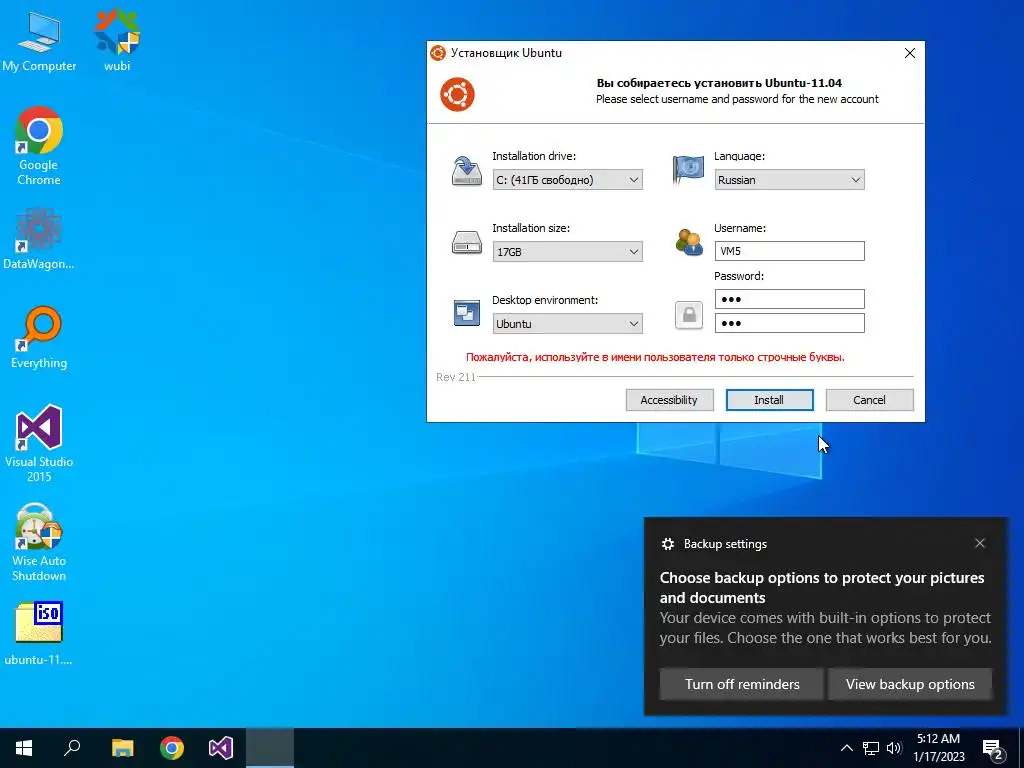This screenshot has height=768, width=1024.
Task: Launch Visual Studio from the taskbar
Action: 221,748
